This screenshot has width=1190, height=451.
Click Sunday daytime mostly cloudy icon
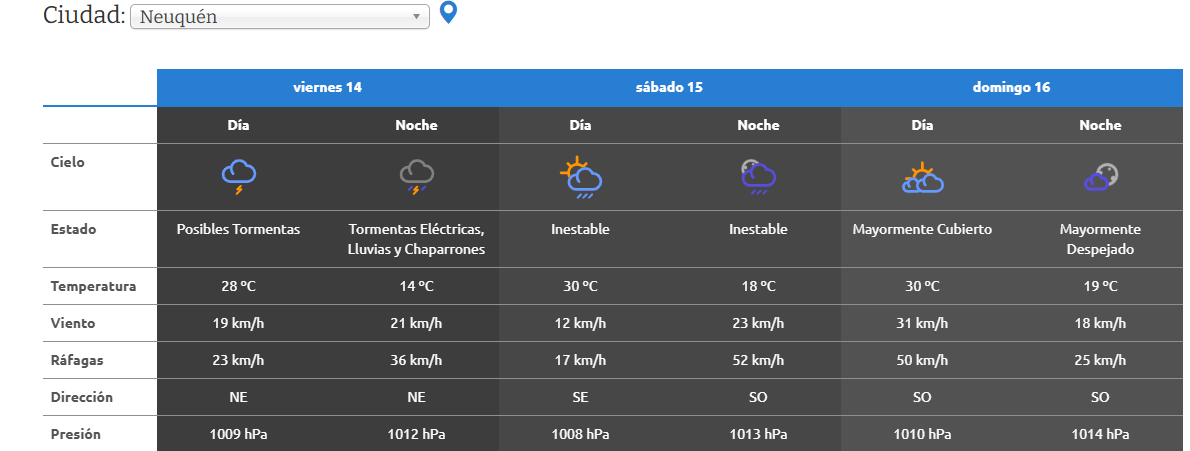pos(922,177)
